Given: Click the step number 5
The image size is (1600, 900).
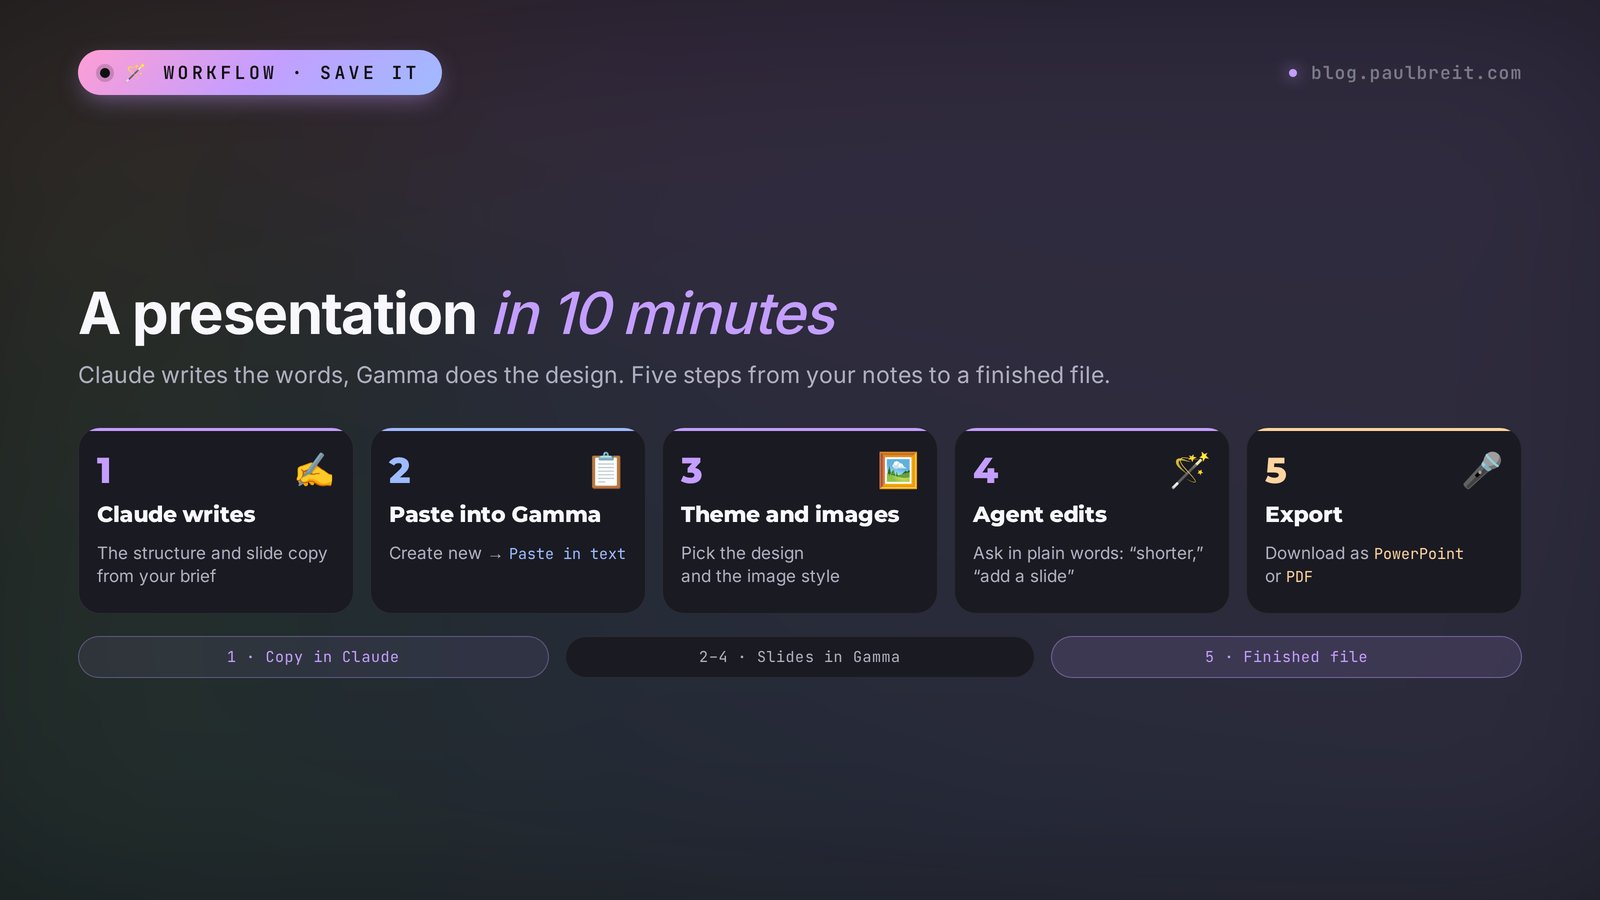Looking at the screenshot, I should 1276,470.
